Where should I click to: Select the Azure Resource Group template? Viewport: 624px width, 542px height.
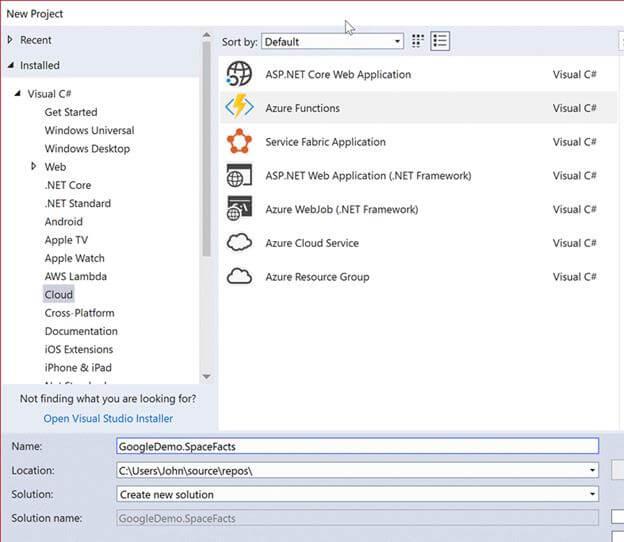coord(418,277)
